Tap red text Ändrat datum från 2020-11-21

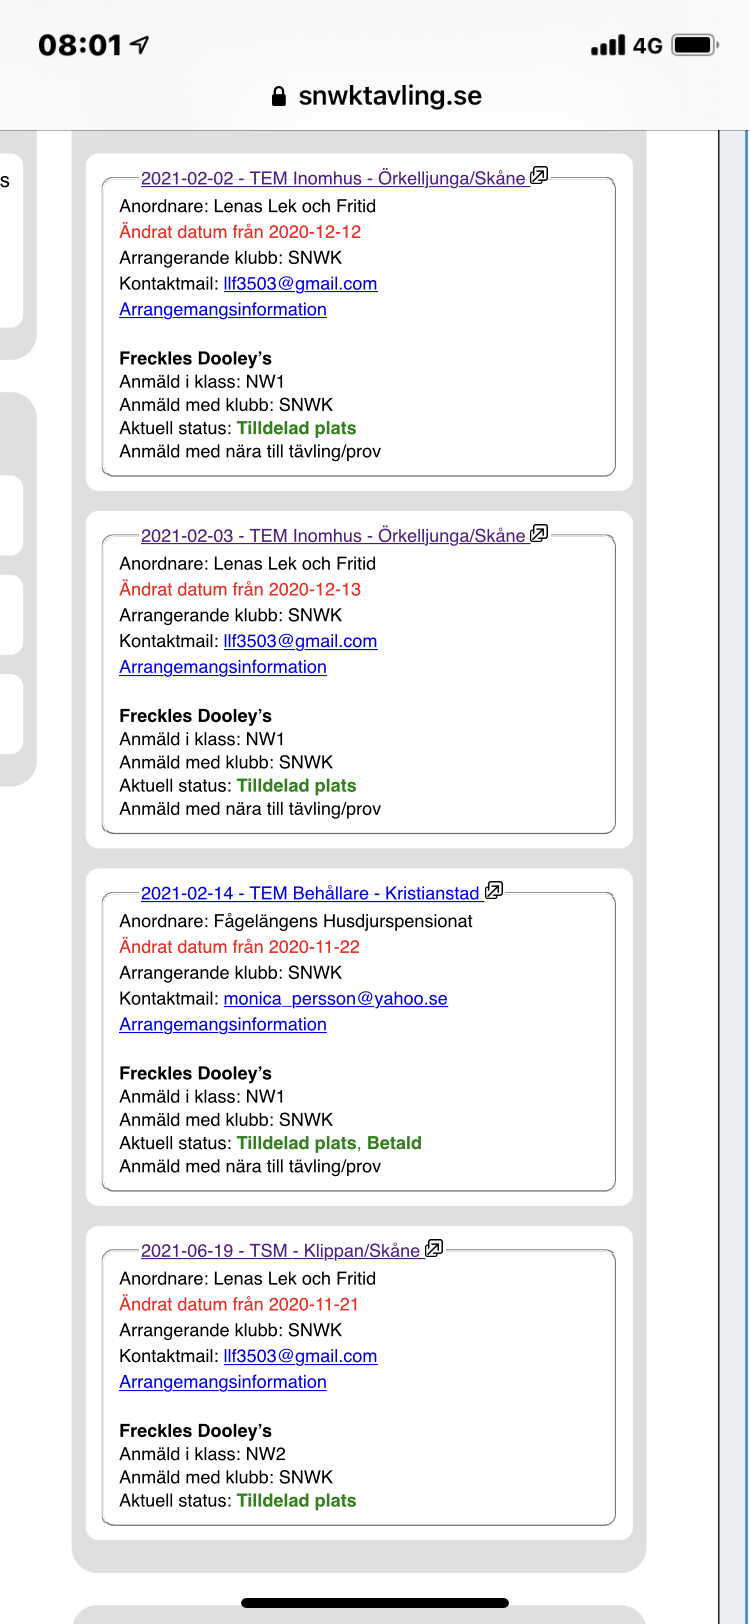coord(239,1304)
